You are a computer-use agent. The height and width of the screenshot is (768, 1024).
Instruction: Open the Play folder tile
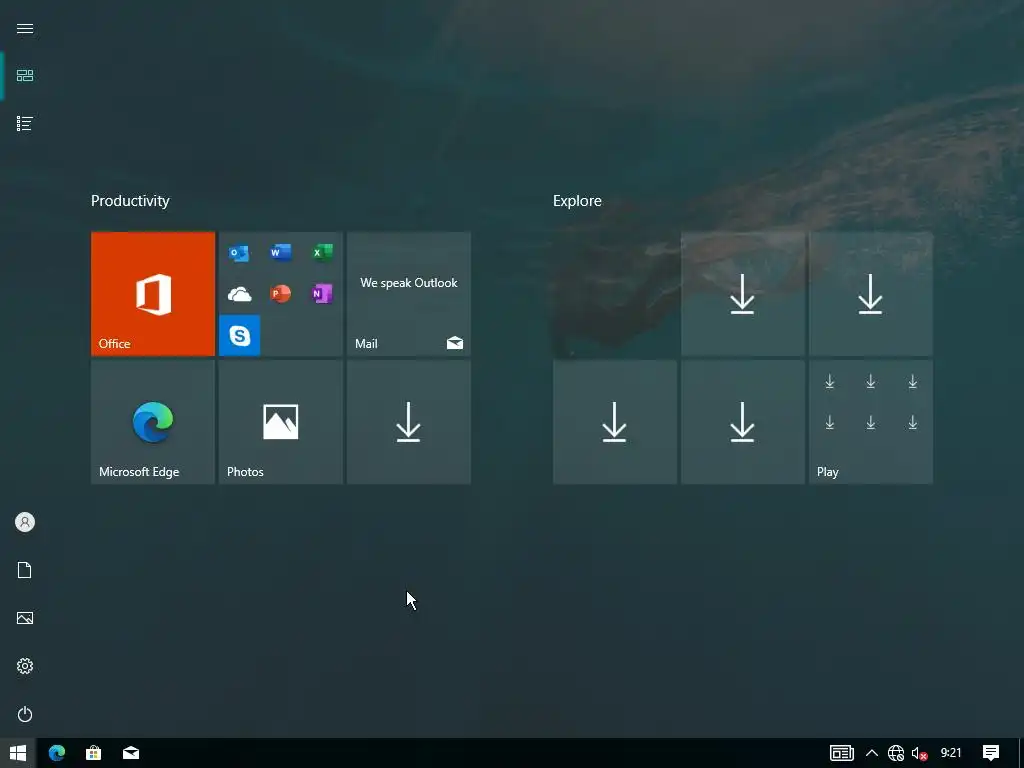click(871, 422)
